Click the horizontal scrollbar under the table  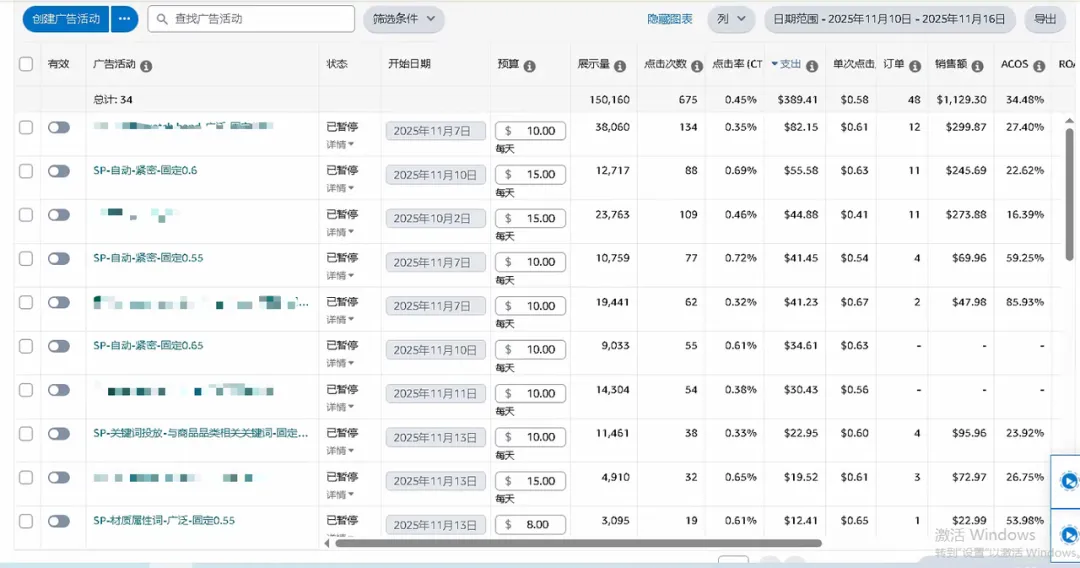[x=578, y=543]
